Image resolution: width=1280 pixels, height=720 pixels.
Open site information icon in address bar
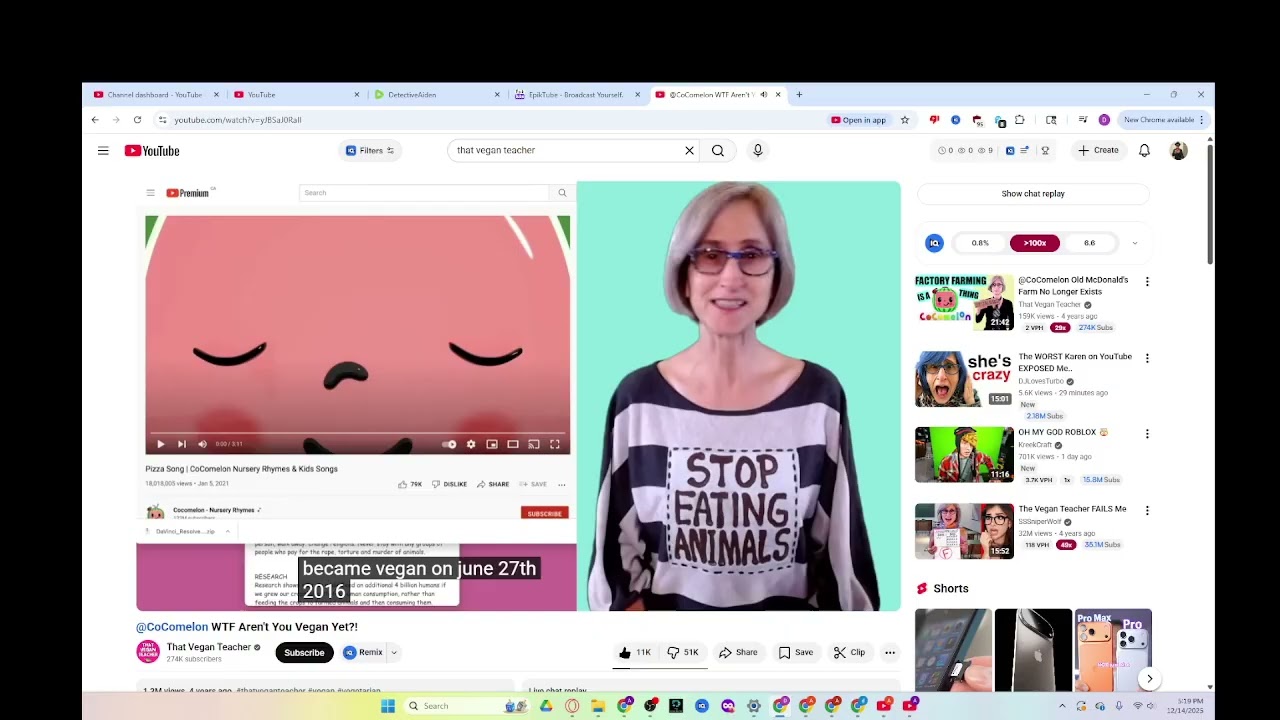[162, 120]
